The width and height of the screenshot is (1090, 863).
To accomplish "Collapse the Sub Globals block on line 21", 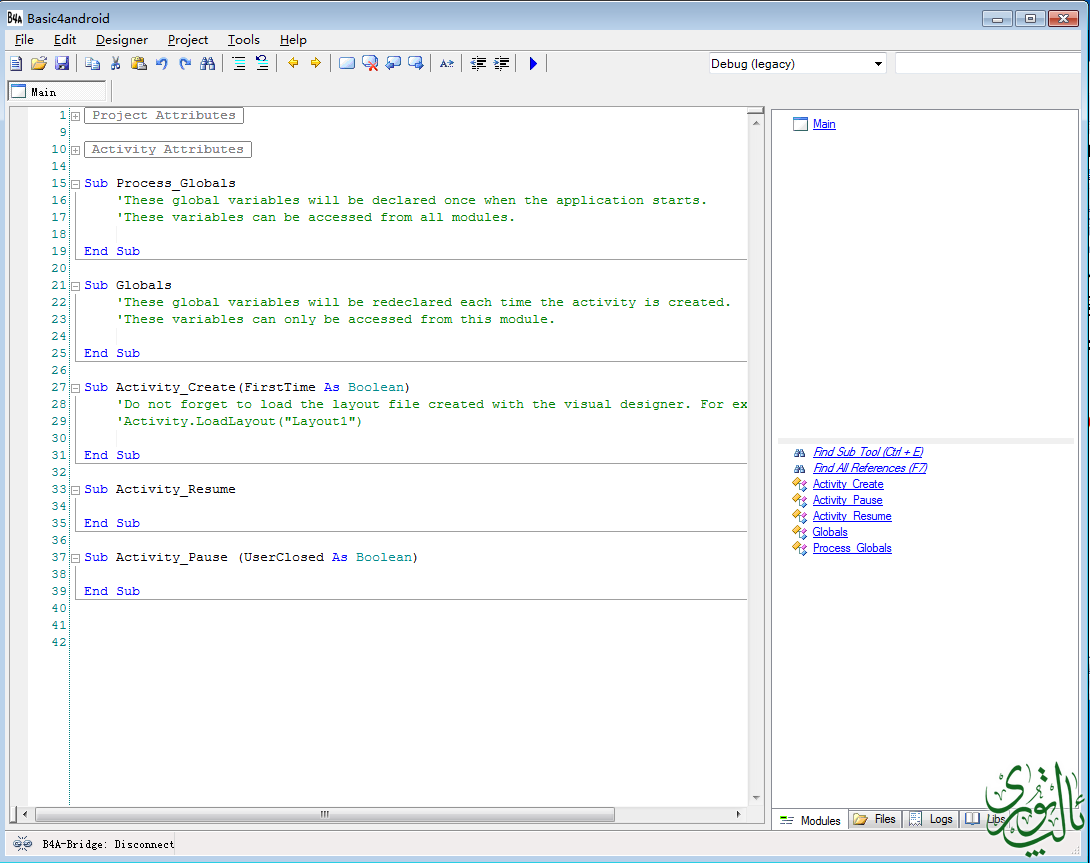I will coord(76,286).
